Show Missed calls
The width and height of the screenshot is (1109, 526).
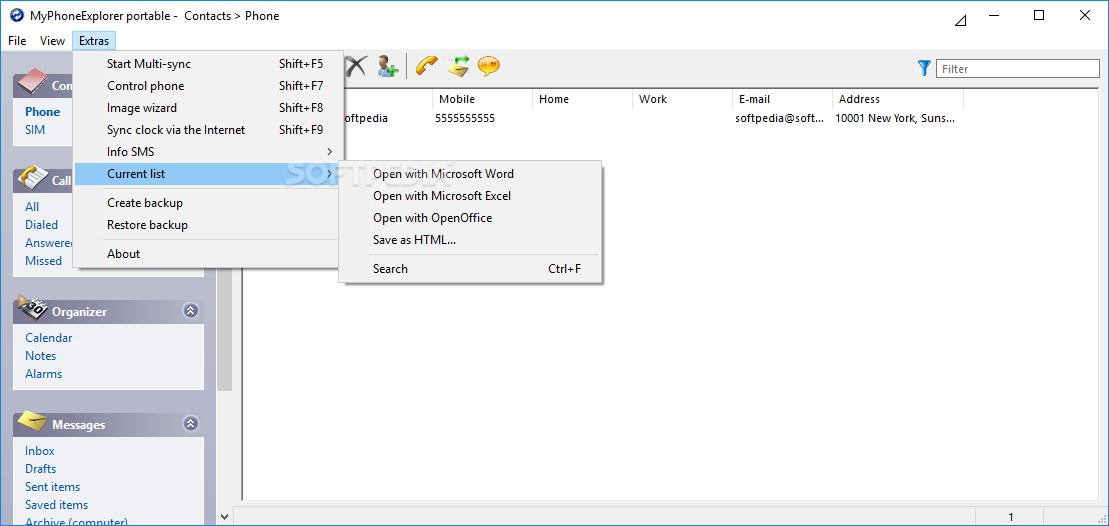pos(43,260)
